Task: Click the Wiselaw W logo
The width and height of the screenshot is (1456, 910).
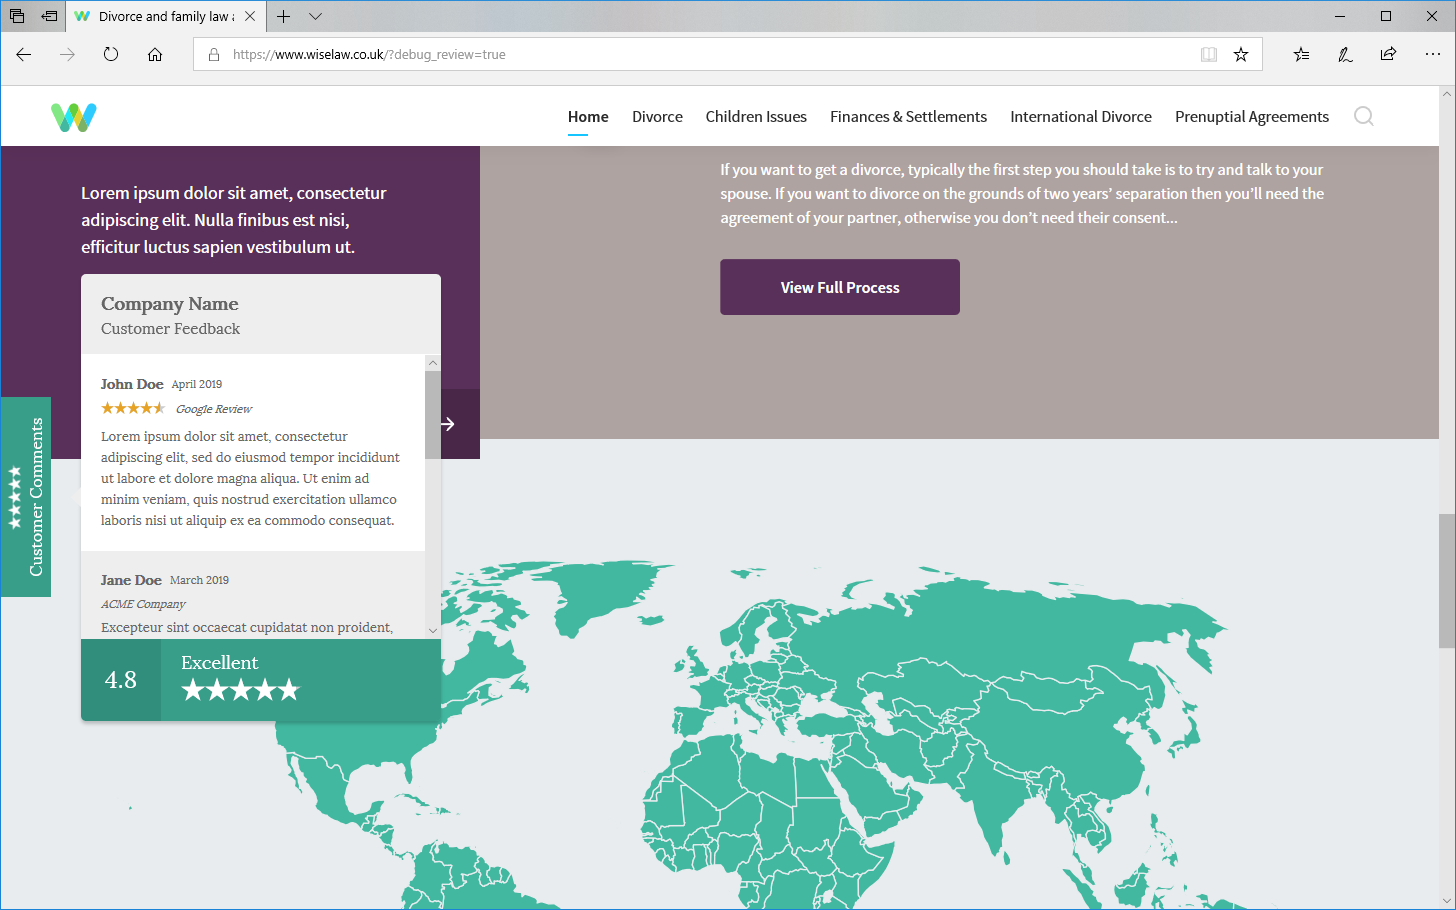Action: click(74, 117)
